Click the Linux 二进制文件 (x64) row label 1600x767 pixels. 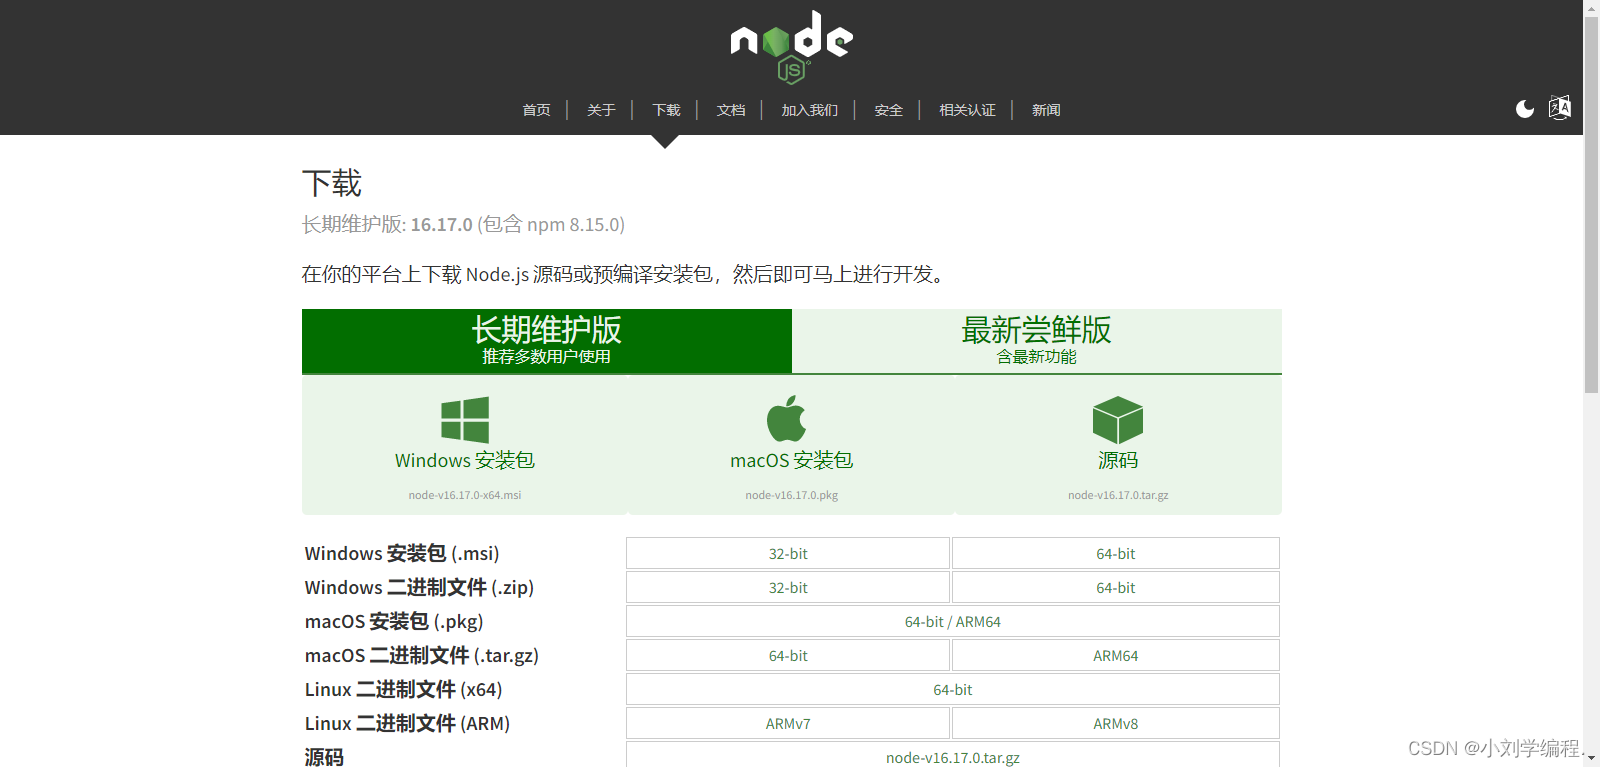pyautogui.click(x=404, y=689)
